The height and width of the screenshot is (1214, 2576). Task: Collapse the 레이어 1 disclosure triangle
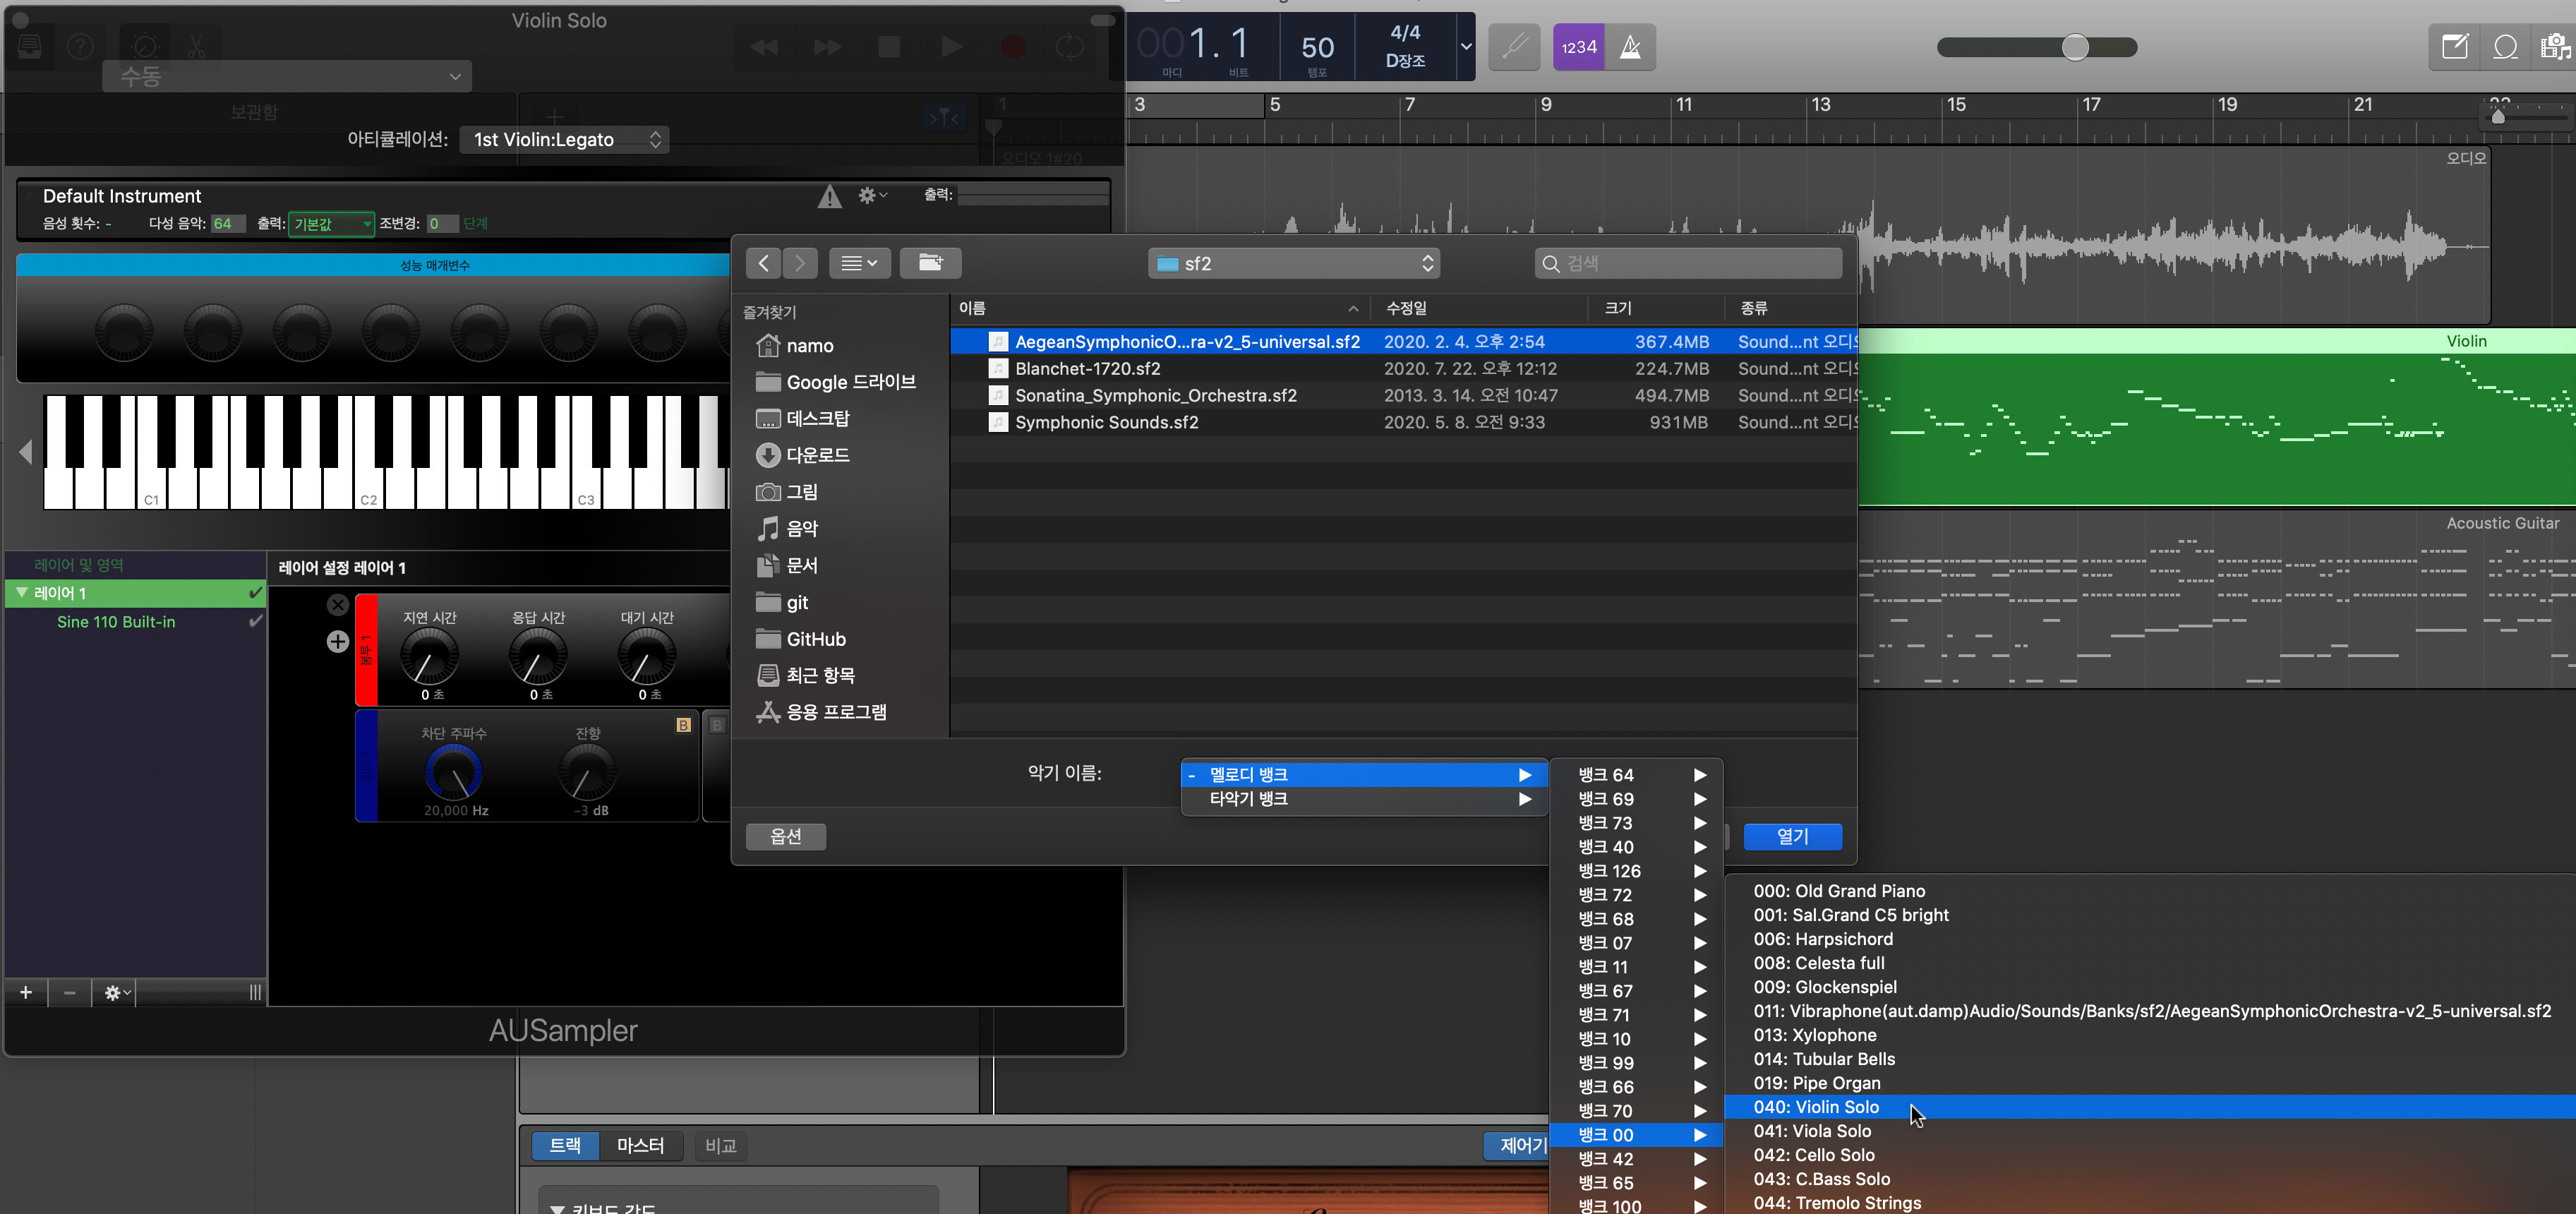pyautogui.click(x=21, y=593)
